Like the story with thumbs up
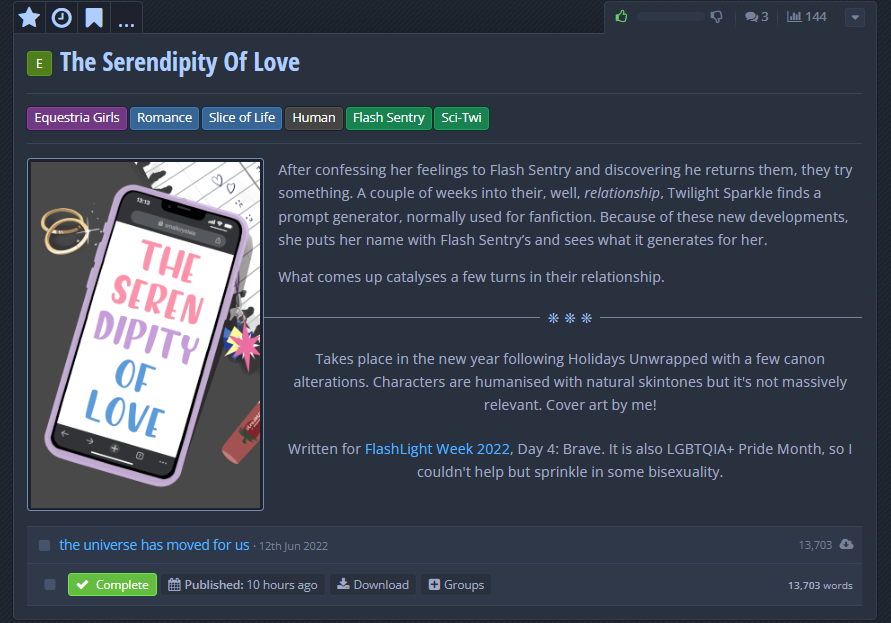 tap(622, 16)
